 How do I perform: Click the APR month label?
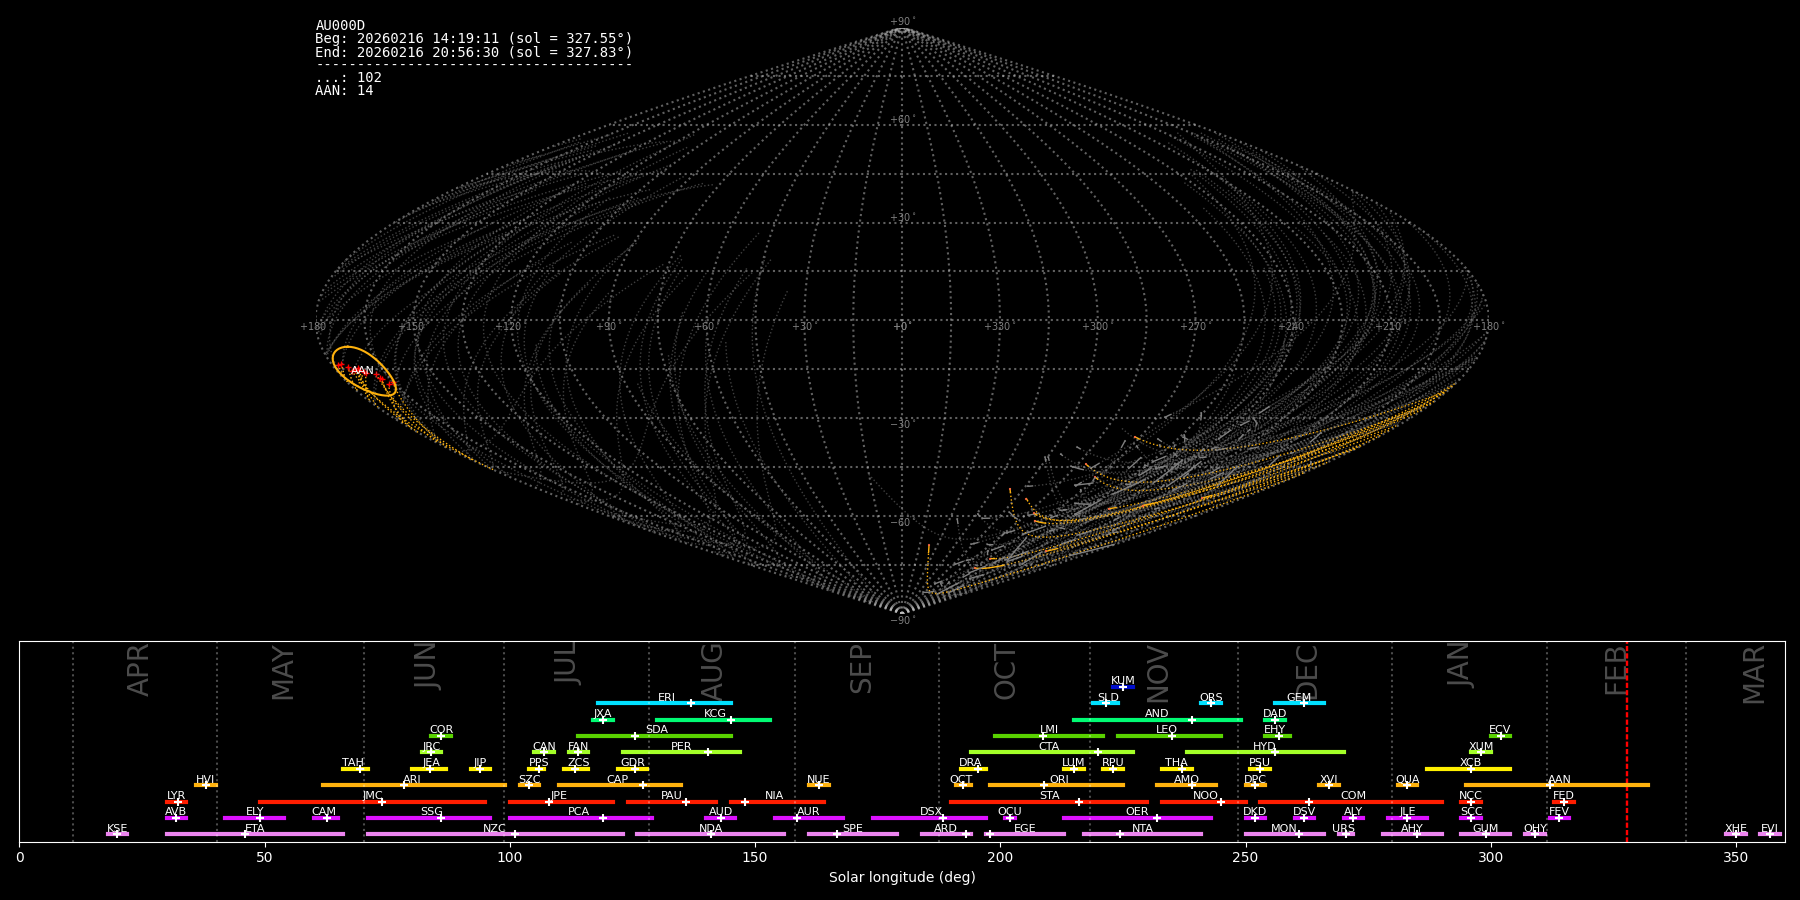[139, 669]
